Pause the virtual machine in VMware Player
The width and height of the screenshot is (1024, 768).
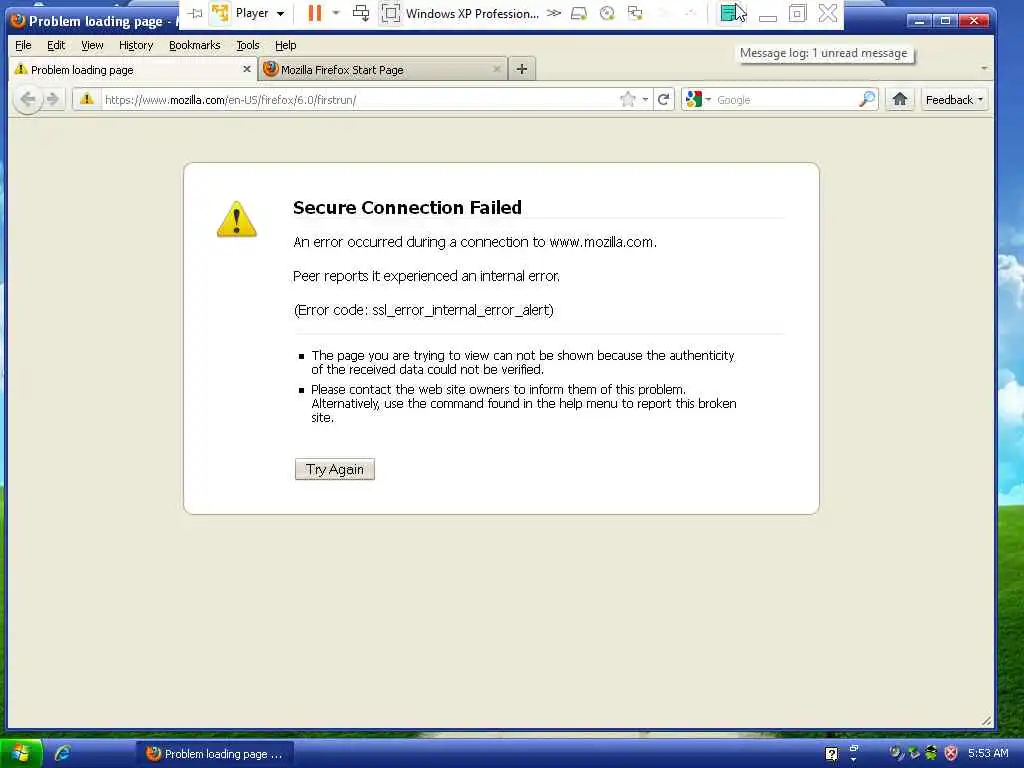(x=315, y=13)
